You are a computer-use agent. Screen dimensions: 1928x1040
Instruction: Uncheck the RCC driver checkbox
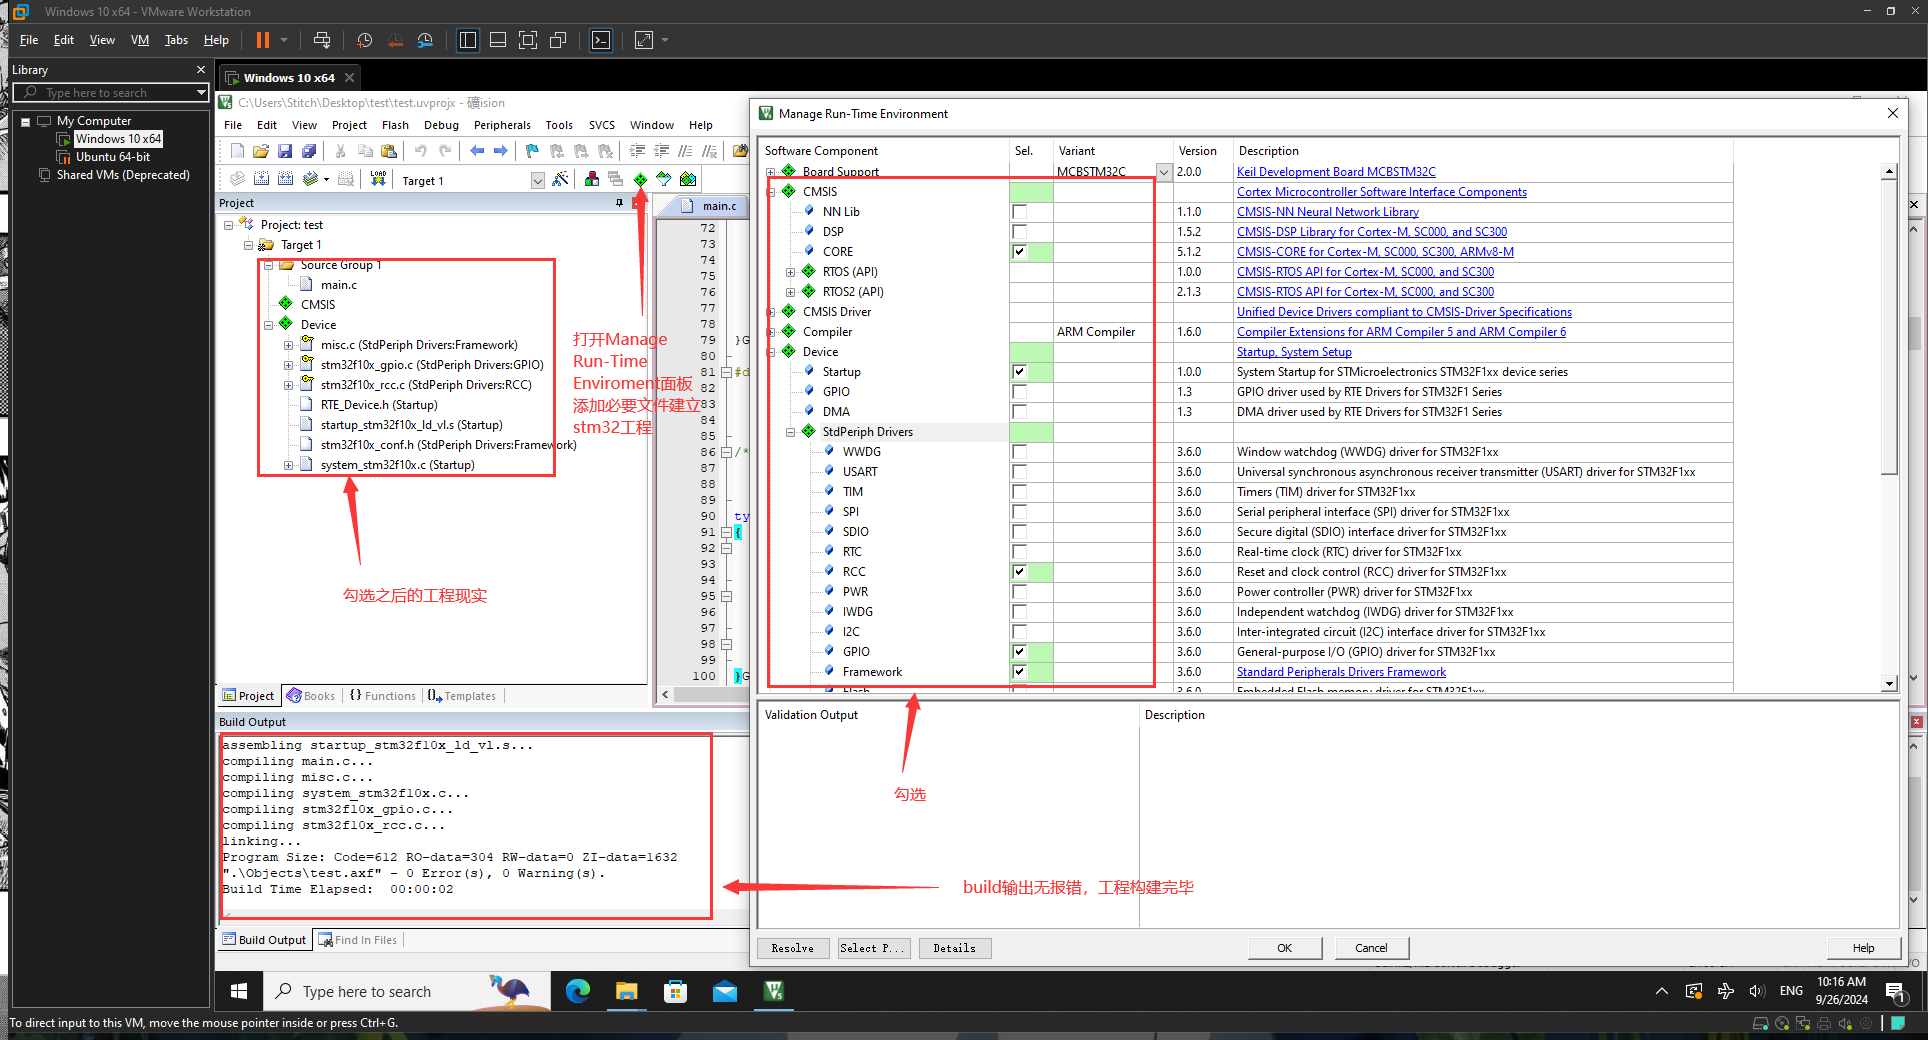point(1019,572)
